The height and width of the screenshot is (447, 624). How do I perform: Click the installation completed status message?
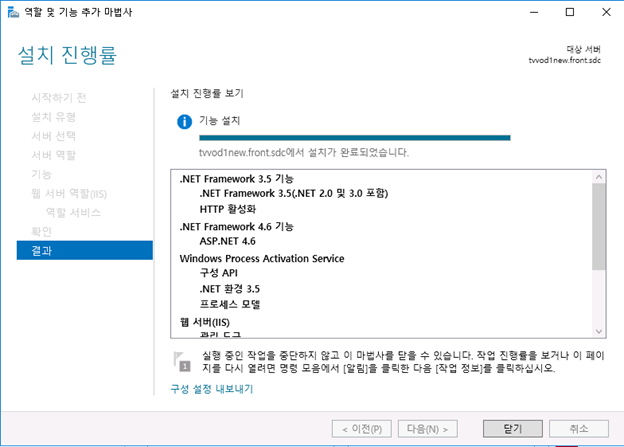(x=304, y=152)
